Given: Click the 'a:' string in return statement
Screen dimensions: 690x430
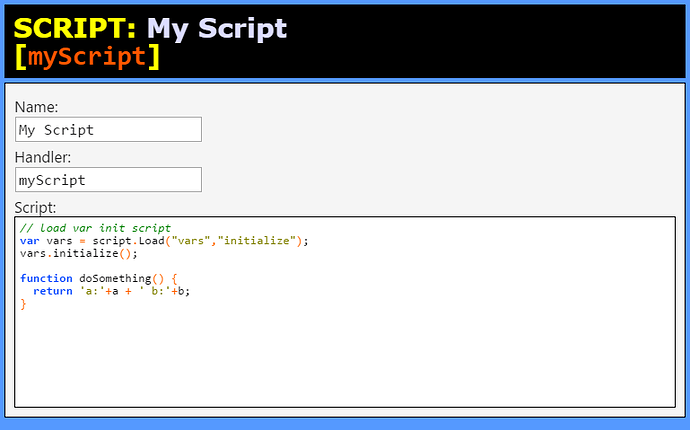Looking at the screenshot, I should click(x=92, y=291).
